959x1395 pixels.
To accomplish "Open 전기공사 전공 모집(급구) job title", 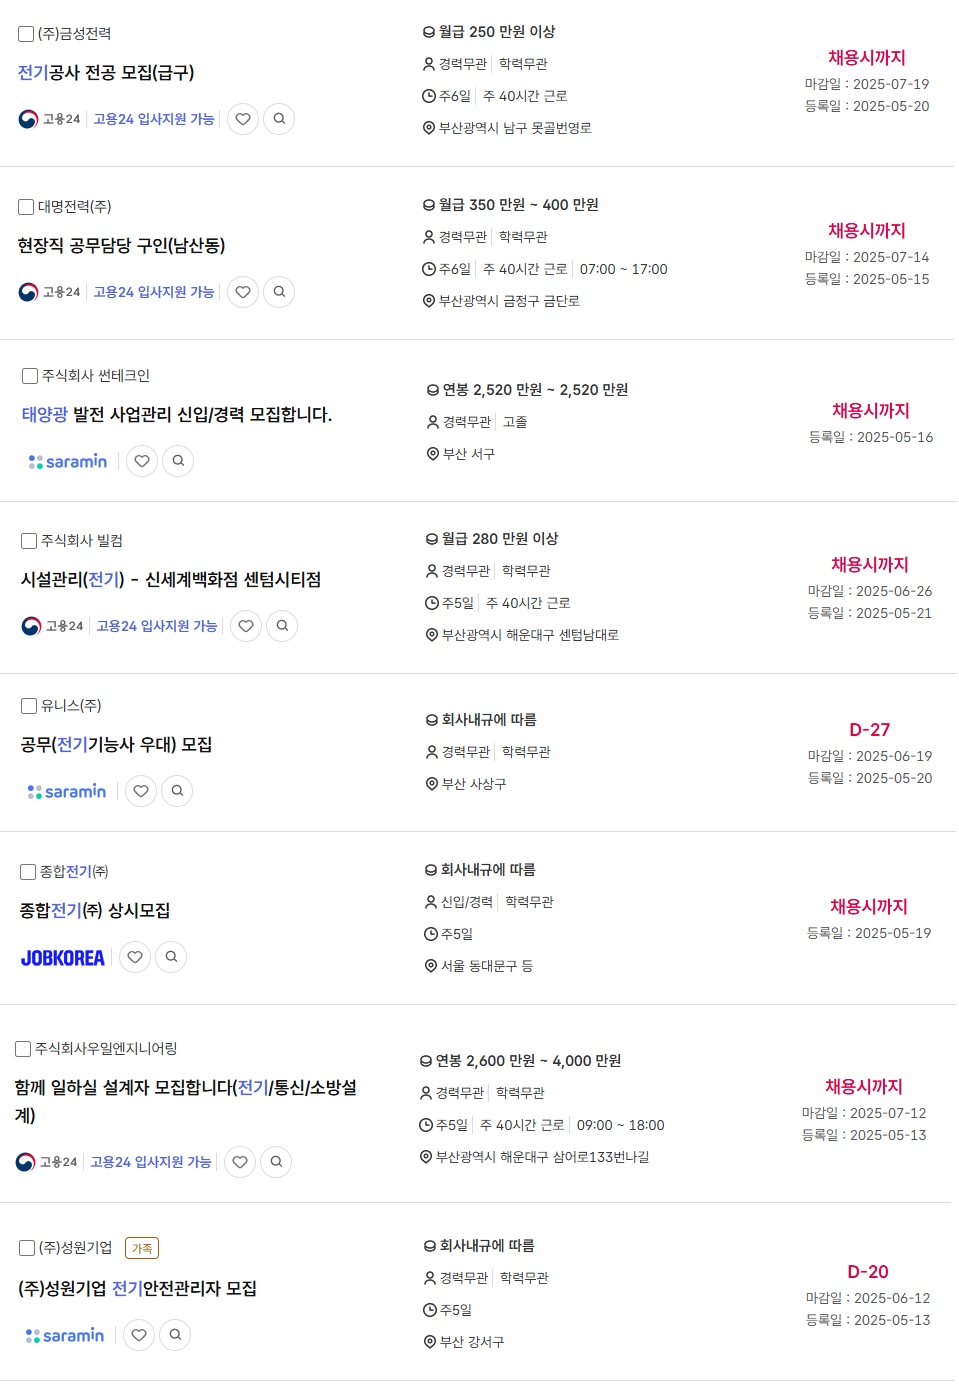I will pyautogui.click(x=106, y=73).
